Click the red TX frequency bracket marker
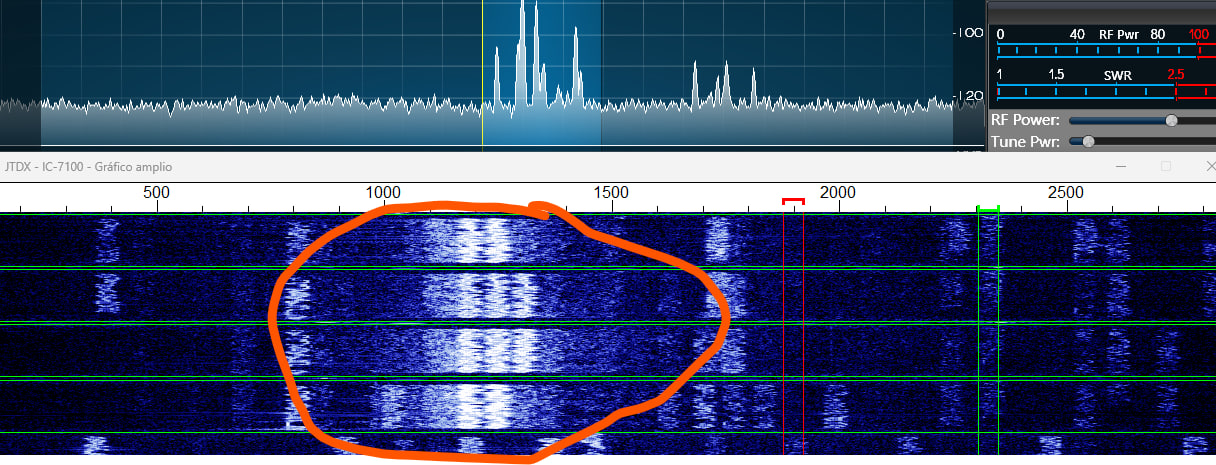Viewport: 1216px width, 465px height. coord(793,201)
